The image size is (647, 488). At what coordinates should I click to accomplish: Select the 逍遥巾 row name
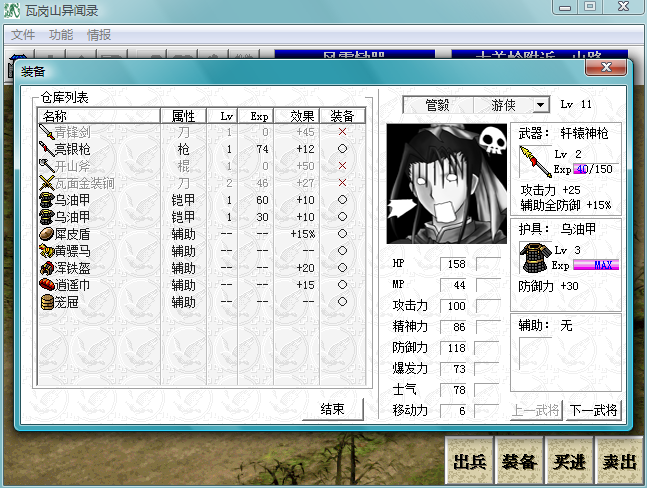[72, 285]
